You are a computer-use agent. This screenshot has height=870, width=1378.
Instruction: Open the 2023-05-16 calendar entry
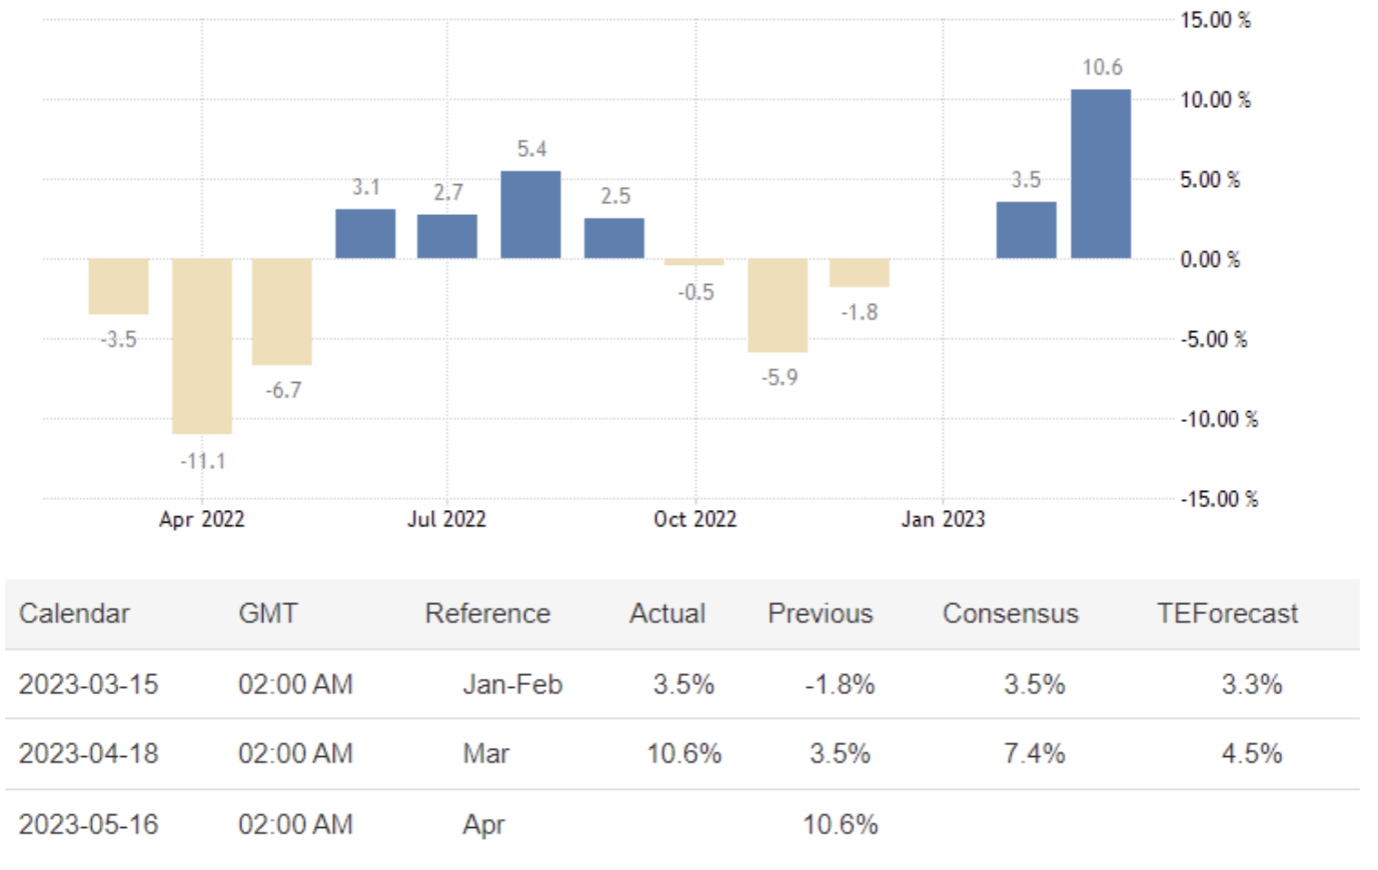(x=88, y=824)
